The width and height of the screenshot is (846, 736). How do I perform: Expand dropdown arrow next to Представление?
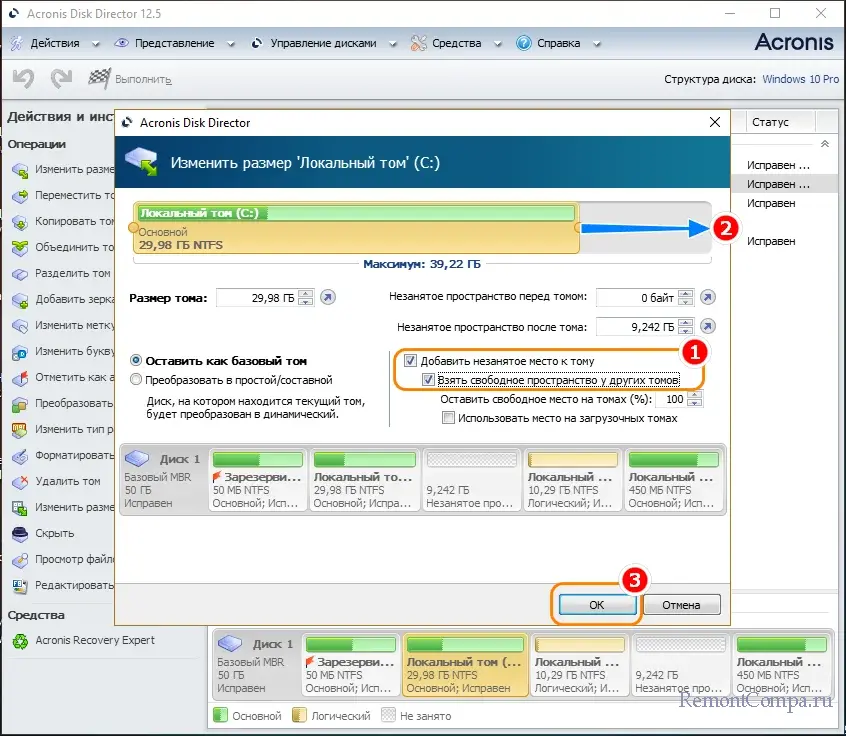230,44
